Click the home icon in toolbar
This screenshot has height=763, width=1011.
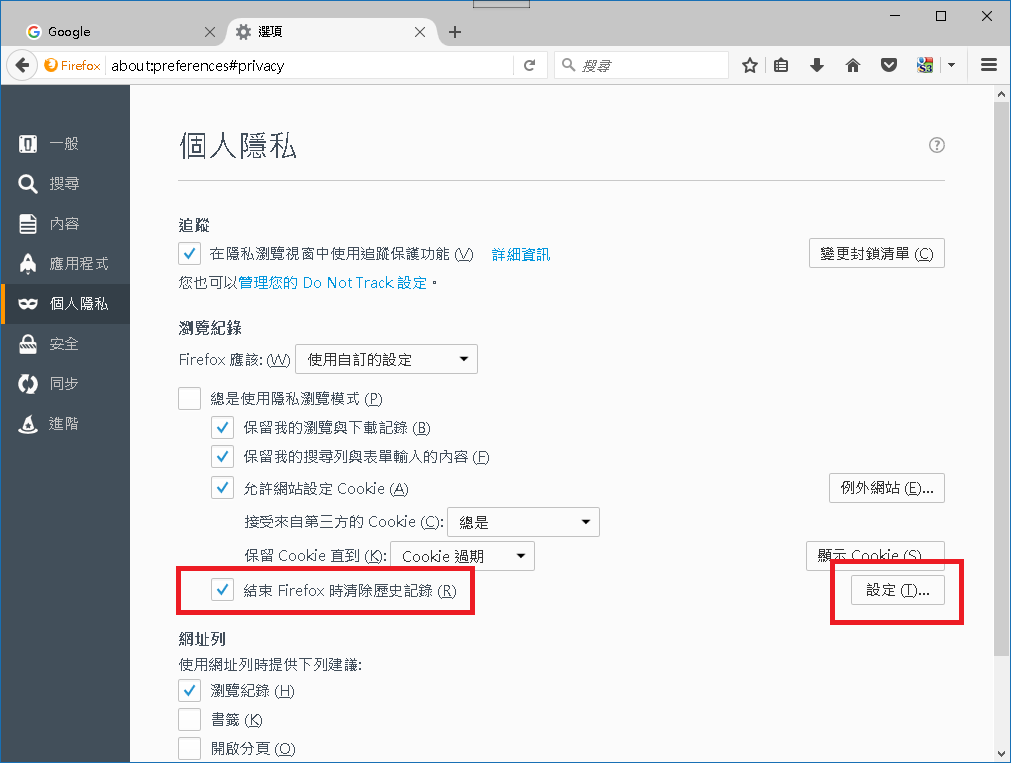853,65
